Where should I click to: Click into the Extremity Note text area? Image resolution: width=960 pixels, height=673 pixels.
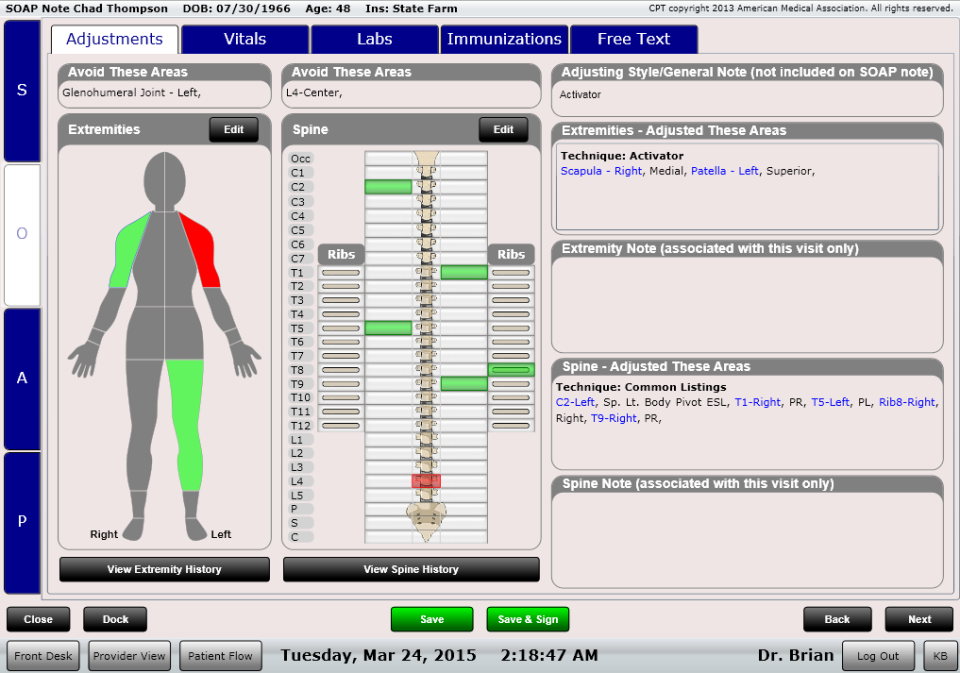pyautogui.click(x=746, y=303)
